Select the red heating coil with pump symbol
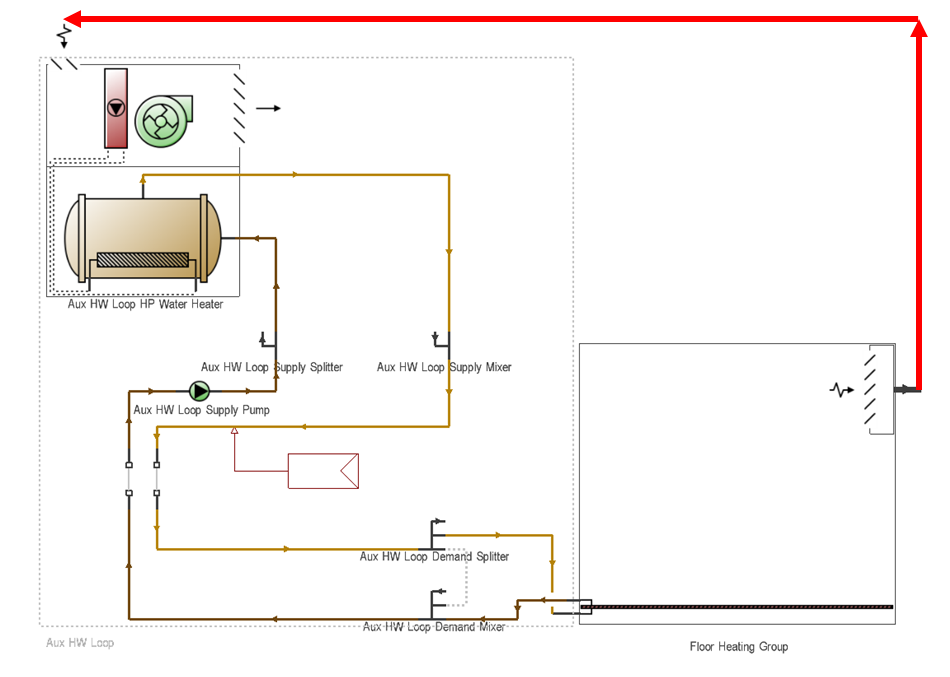 (x=116, y=108)
